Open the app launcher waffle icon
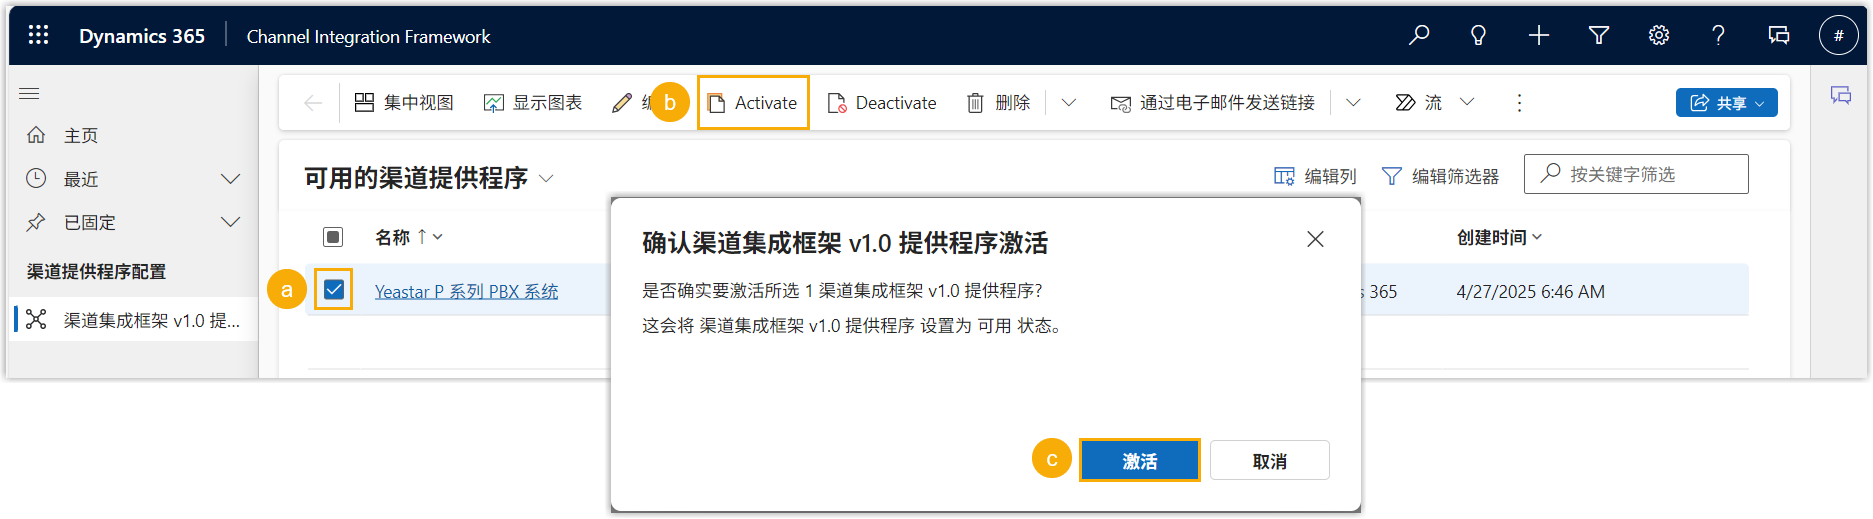 tap(38, 36)
